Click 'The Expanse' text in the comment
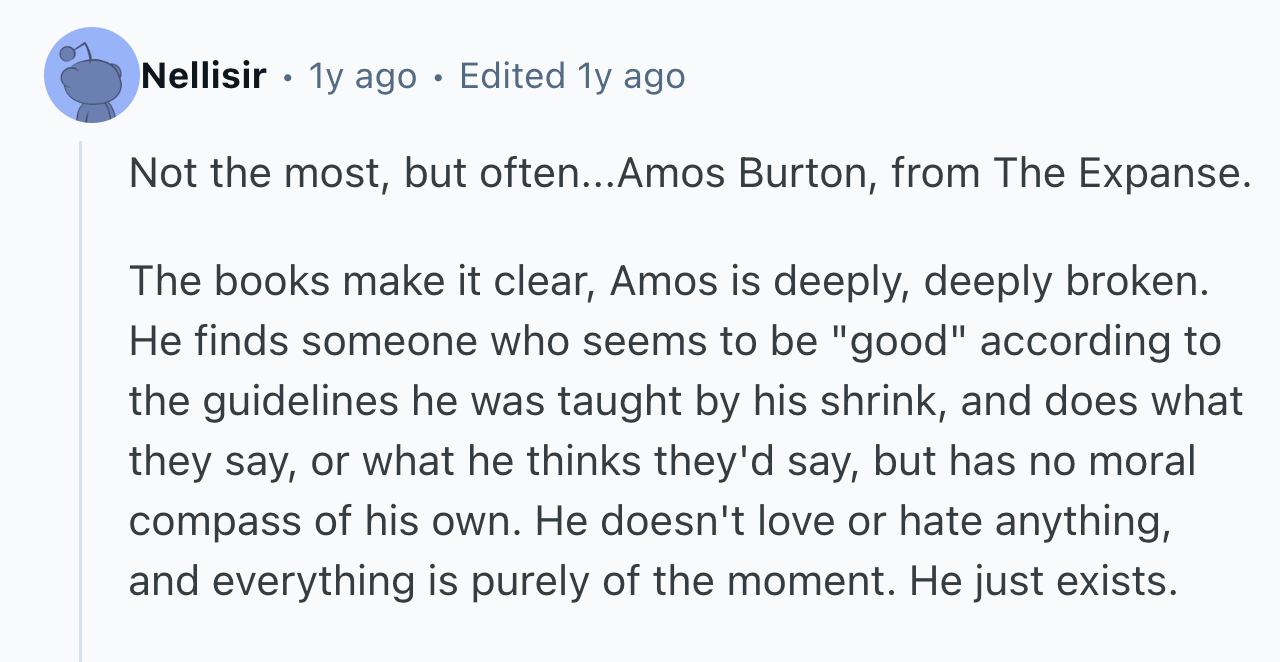The height and width of the screenshot is (662, 1280). (x=1121, y=174)
